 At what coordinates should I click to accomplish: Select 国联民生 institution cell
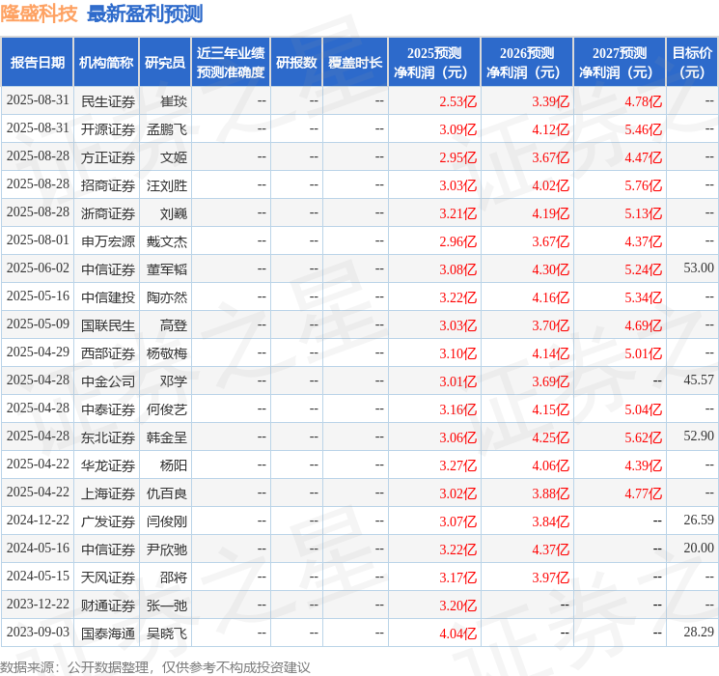coord(108,326)
